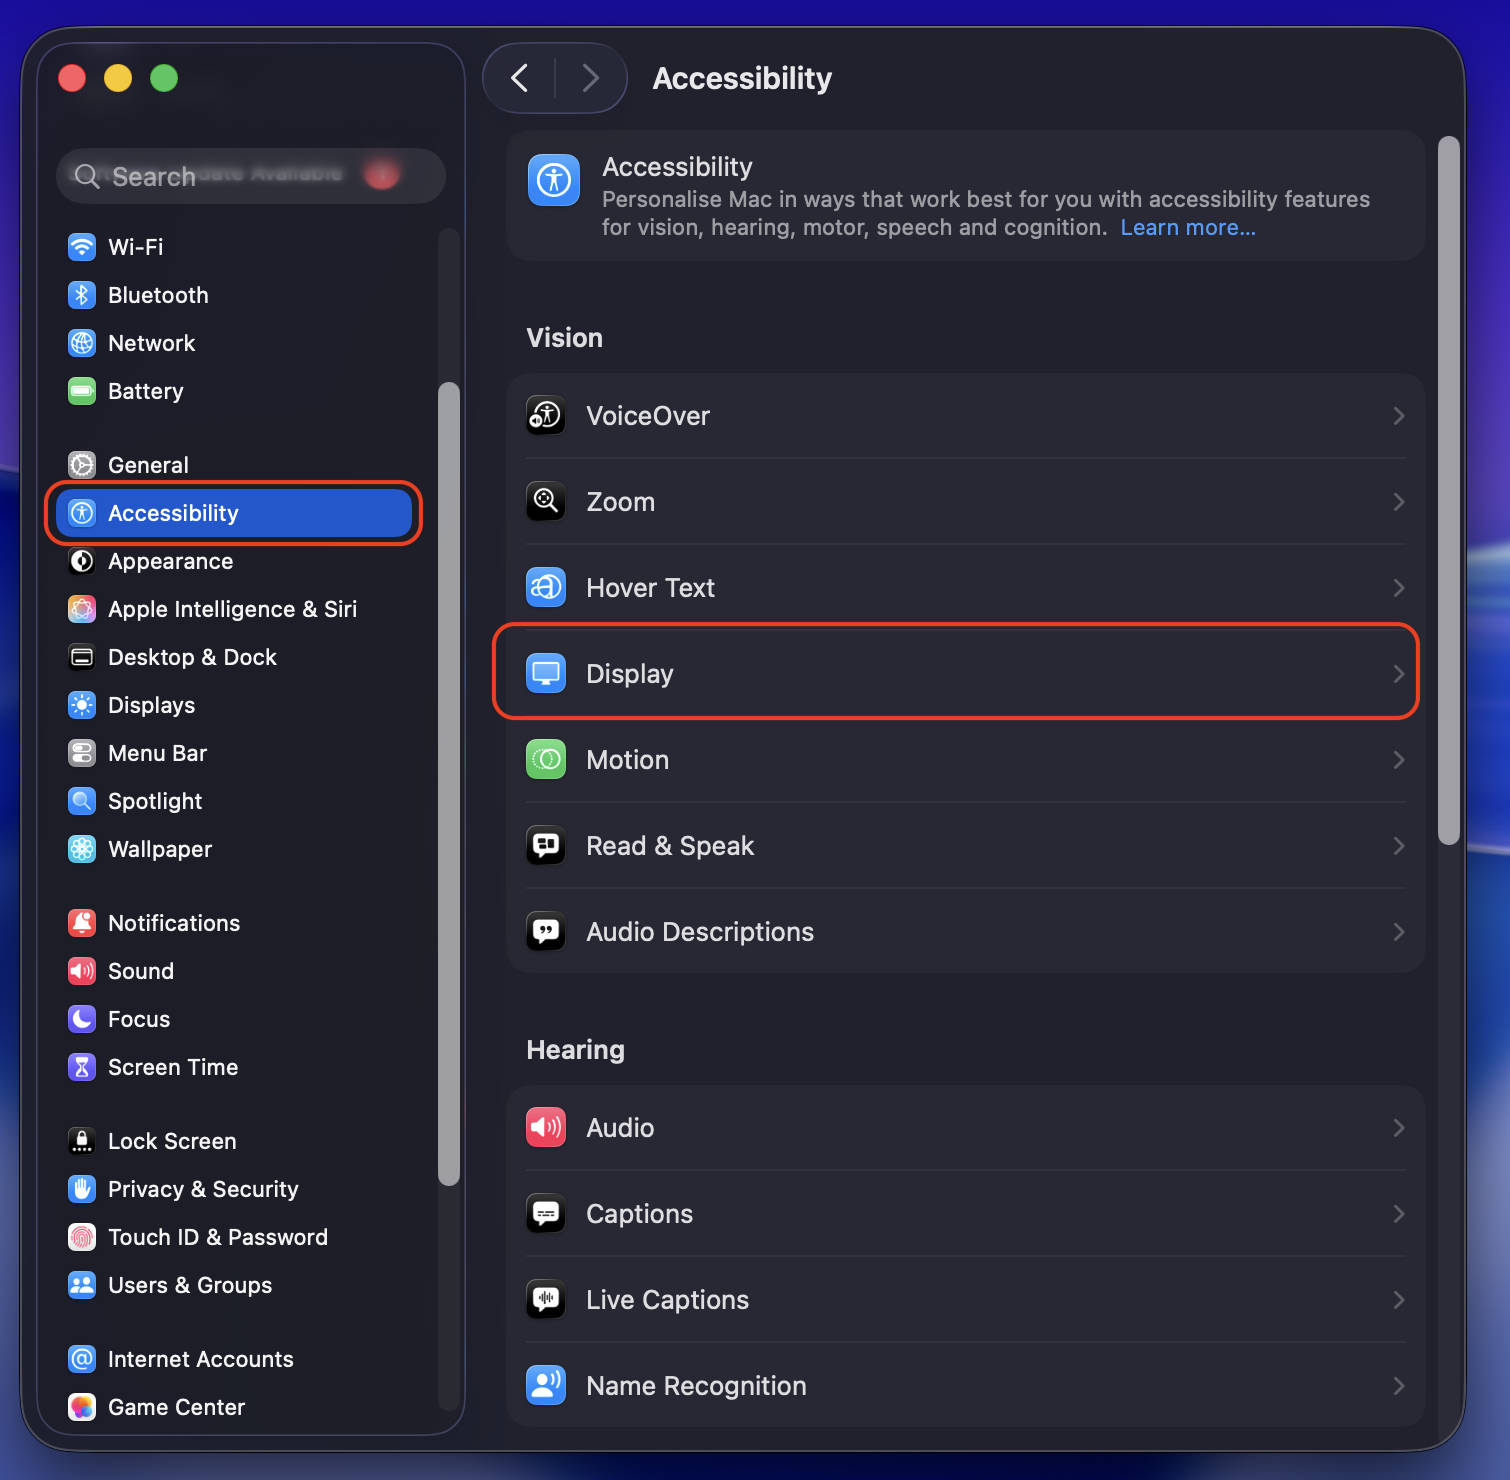Click the Wallpaper flower icon
Image resolution: width=1510 pixels, height=1480 pixels.
(82, 848)
